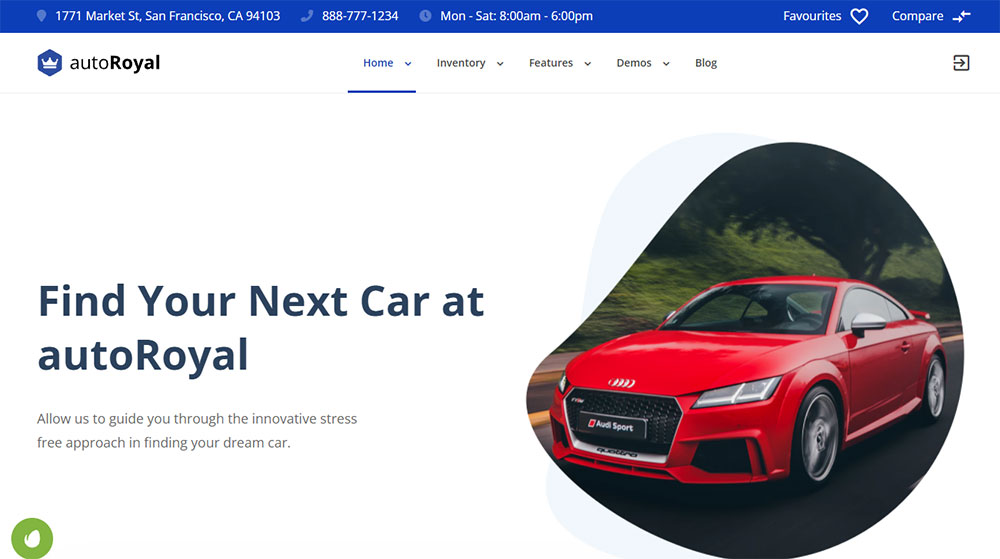Image resolution: width=1000 pixels, height=559 pixels.
Task: Click the Home navigation item
Action: click(x=378, y=62)
